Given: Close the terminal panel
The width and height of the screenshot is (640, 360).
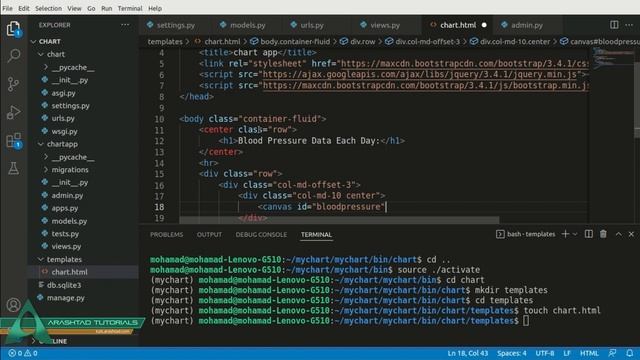Looking at the screenshot, I should 631,234.
